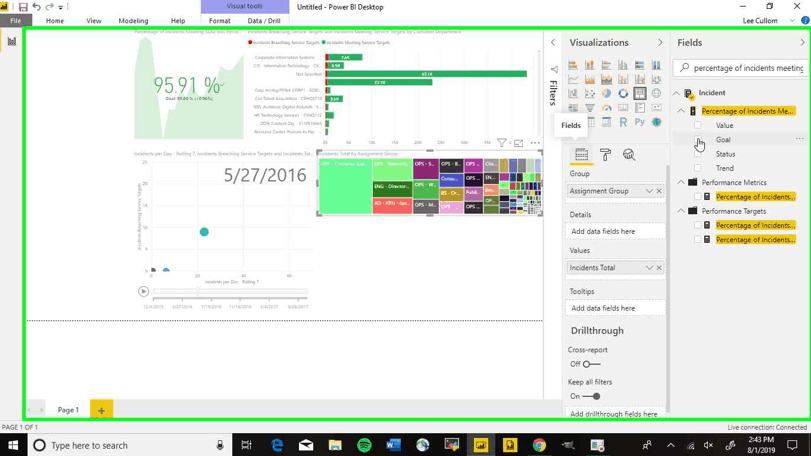Screen dimensions: 811x456
Task: Pick the 100% stacked column chart icon
Action: (656, 65)
